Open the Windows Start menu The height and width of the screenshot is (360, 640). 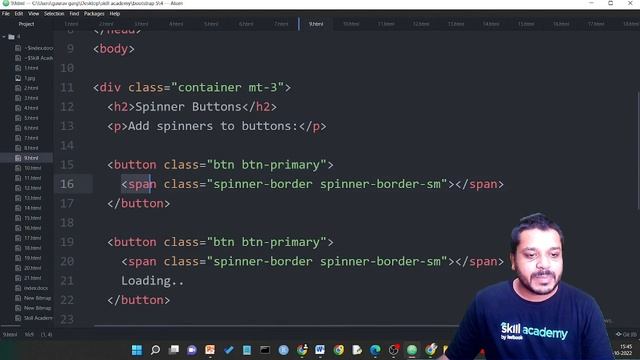[x=137, y=350]
